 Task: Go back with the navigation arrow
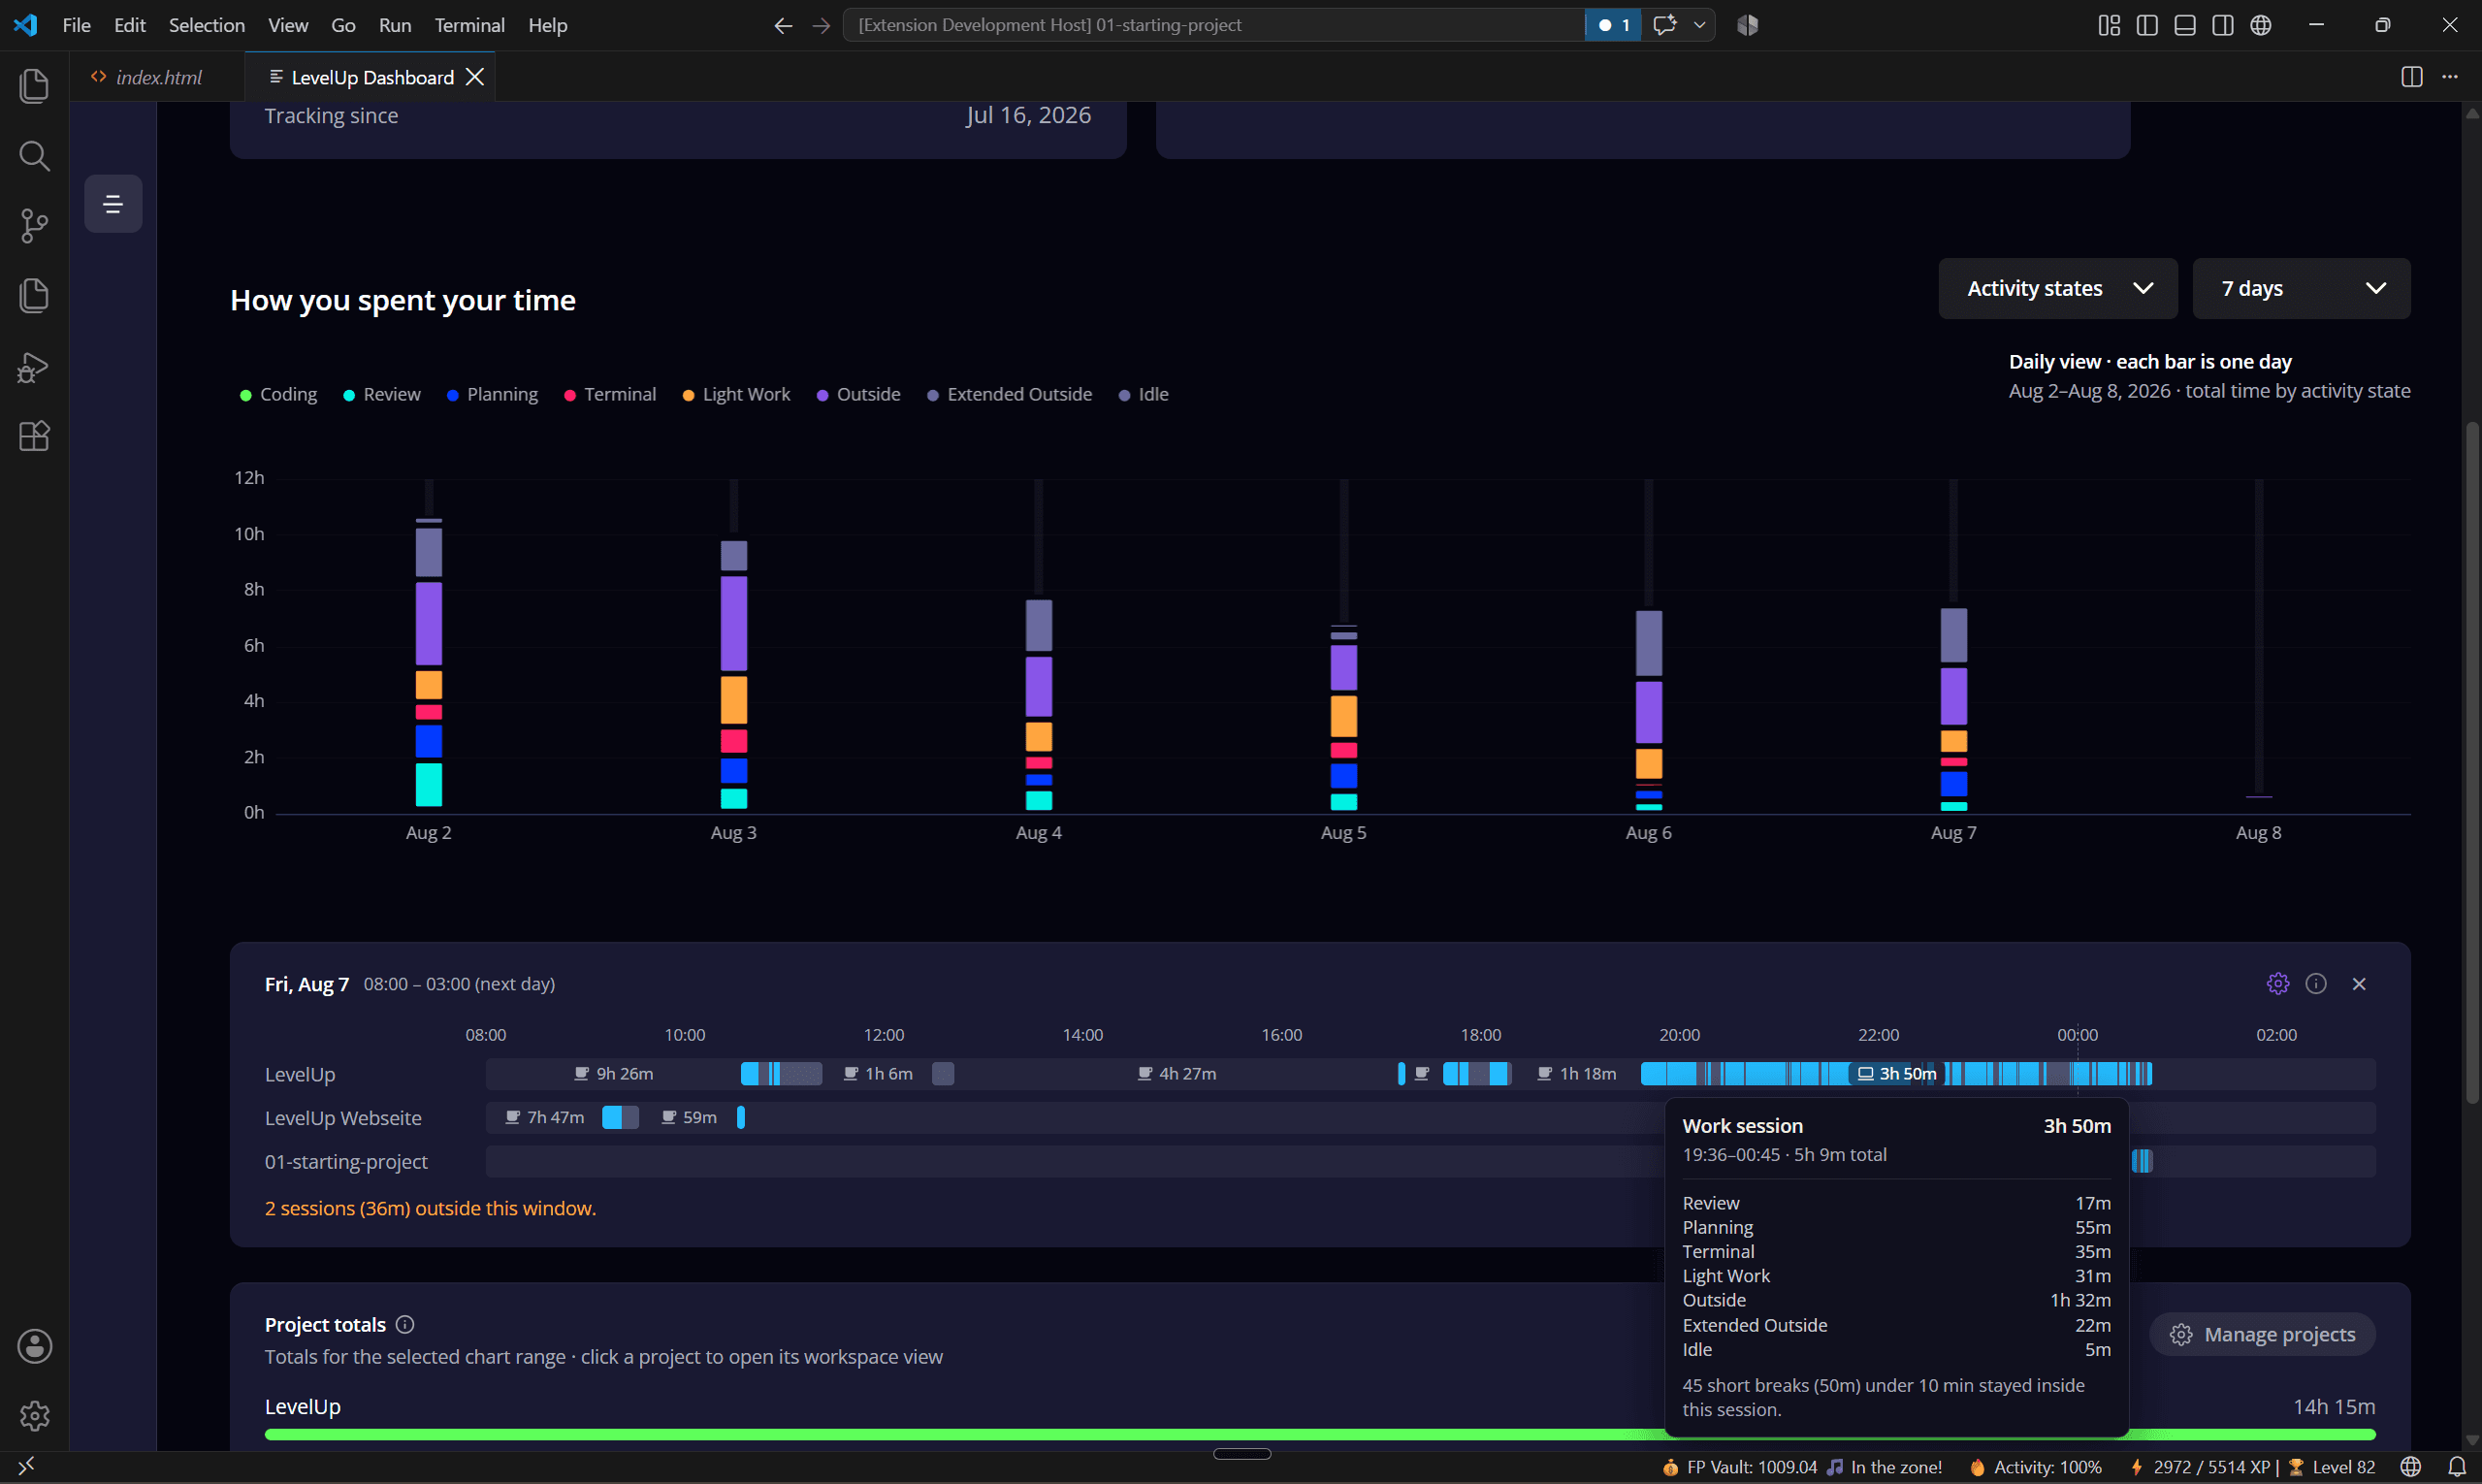coord(783,25)
